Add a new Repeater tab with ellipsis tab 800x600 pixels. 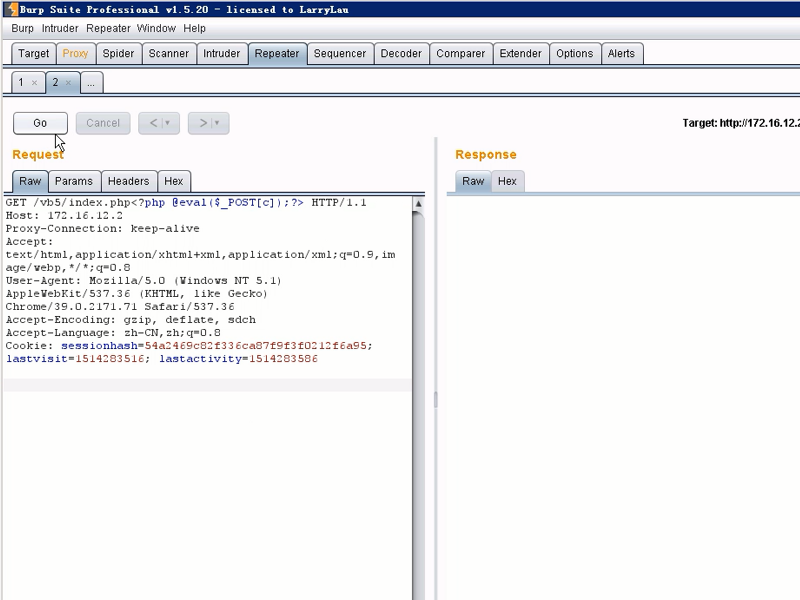click(91, 83)
